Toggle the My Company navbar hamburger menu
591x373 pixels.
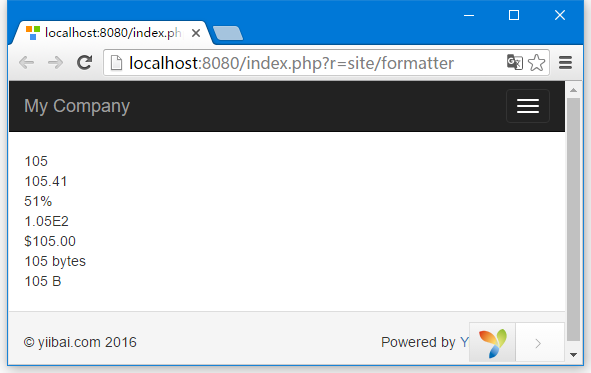(x=528, y=106)
